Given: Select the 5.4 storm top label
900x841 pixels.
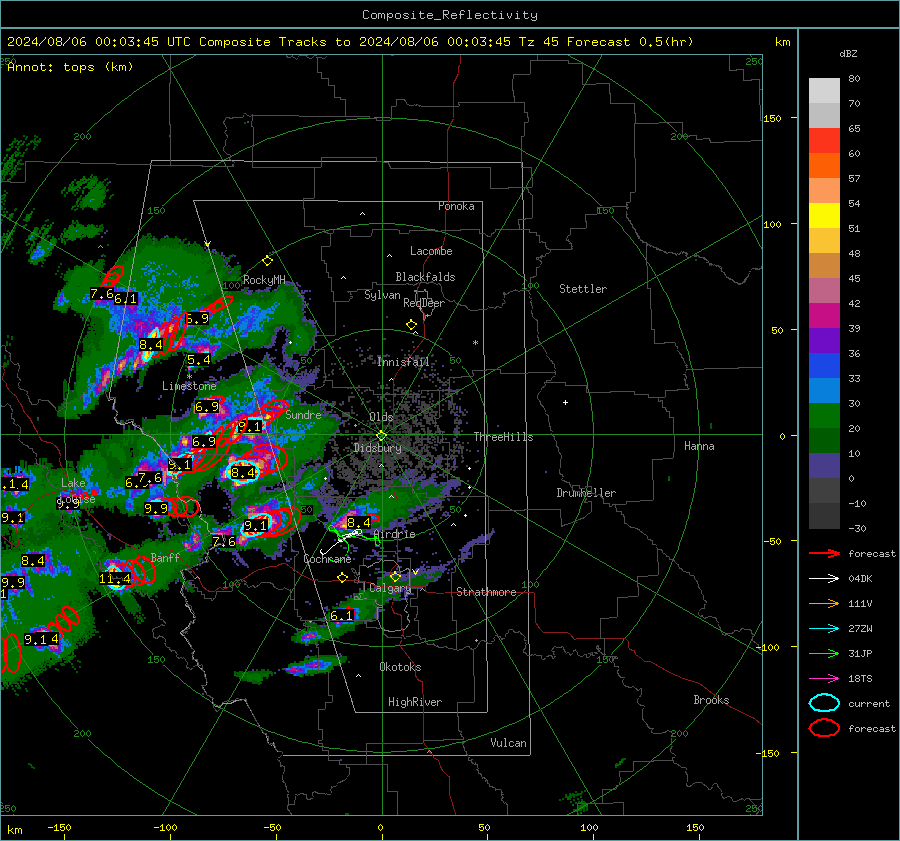Looking at the screenshot, I should 199,360.
